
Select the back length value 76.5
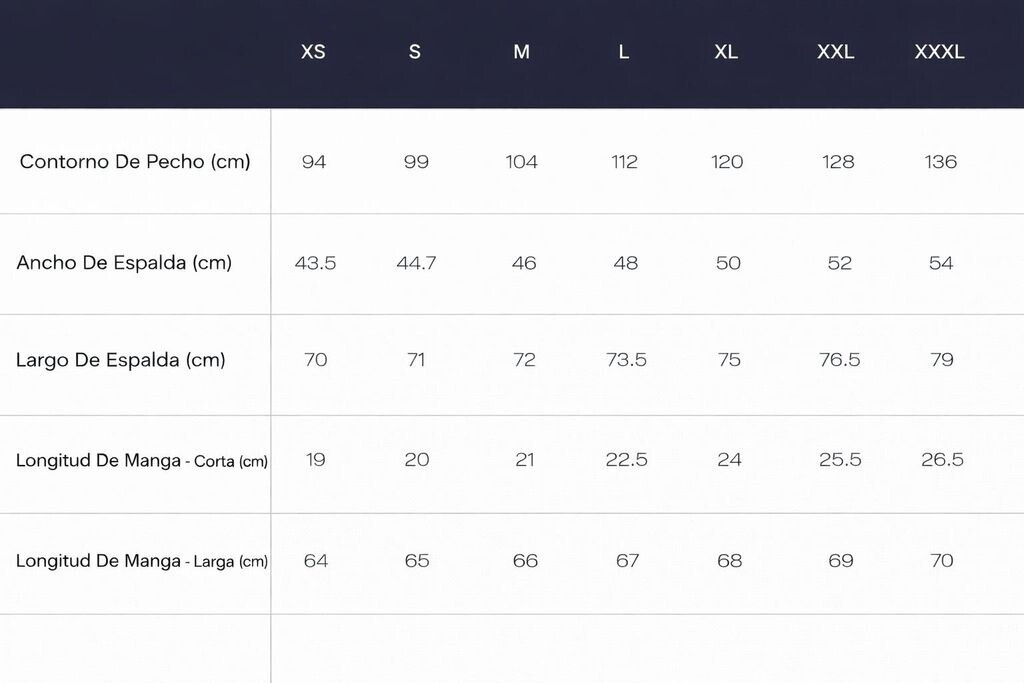(839, 360)
